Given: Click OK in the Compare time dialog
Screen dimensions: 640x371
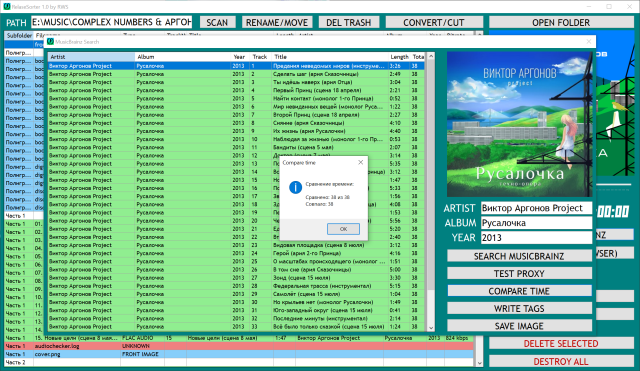Looking at the screenshot, I should [343, 229].
